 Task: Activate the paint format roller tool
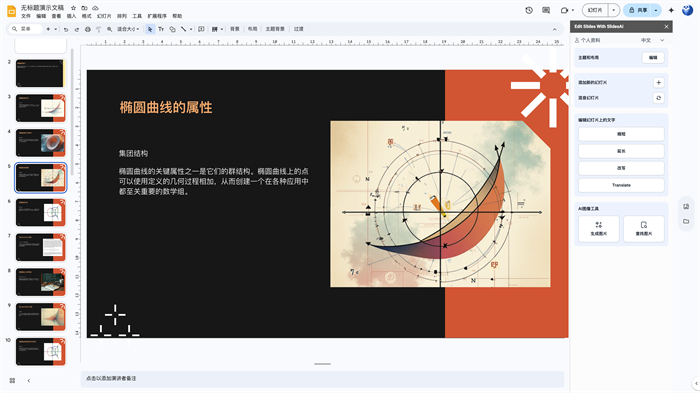point(98,29)
